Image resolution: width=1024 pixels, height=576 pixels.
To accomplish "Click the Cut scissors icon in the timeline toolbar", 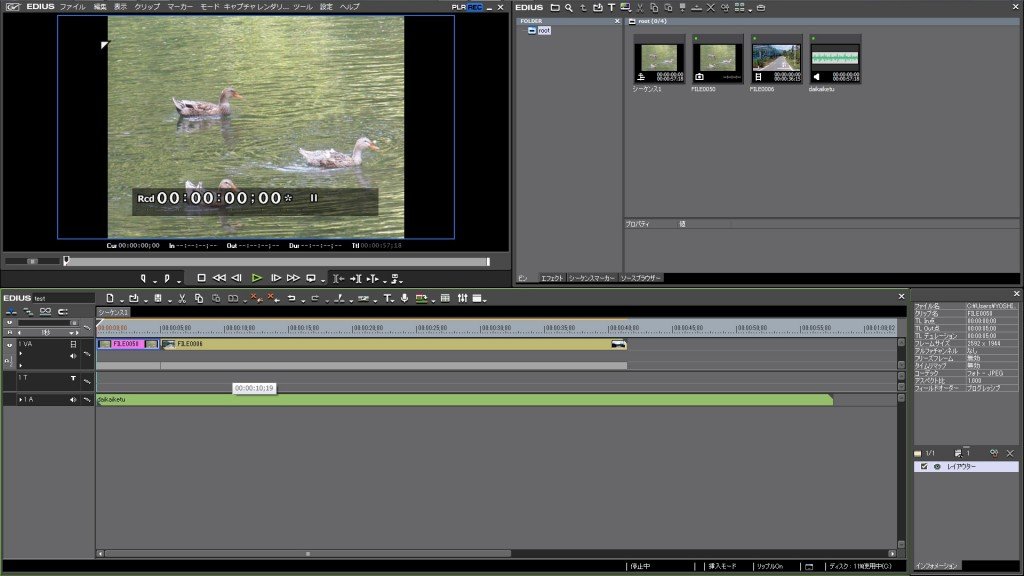I will point(182,298).
